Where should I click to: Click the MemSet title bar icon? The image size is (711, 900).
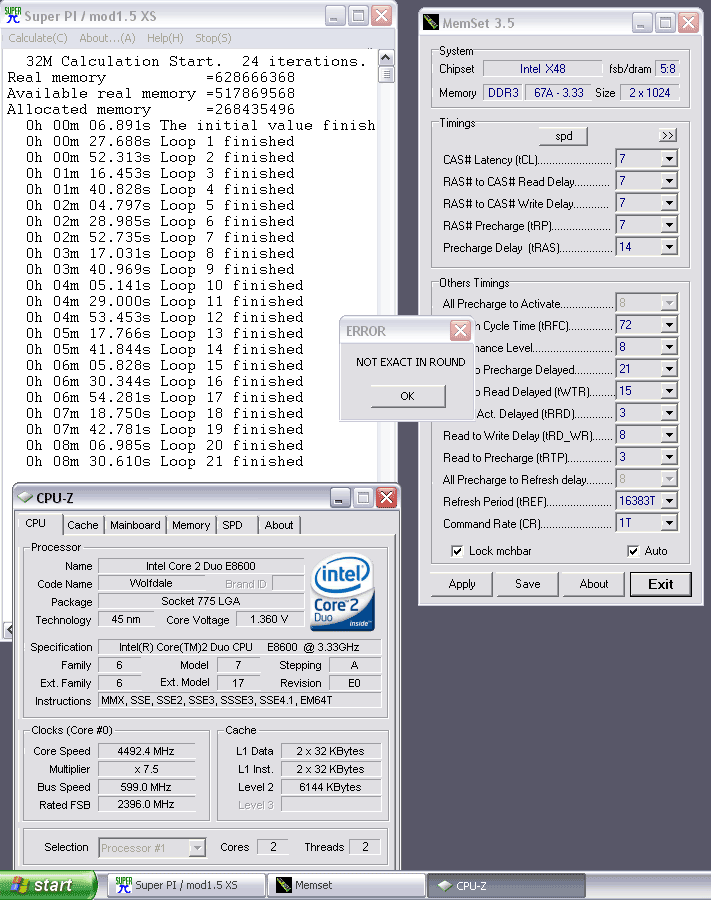click(431, 22)
